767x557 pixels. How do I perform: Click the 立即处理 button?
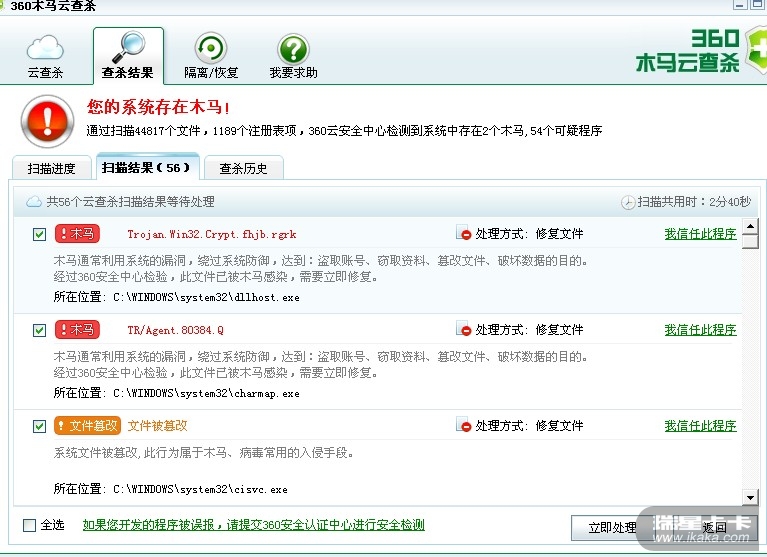tap(612, 528)
